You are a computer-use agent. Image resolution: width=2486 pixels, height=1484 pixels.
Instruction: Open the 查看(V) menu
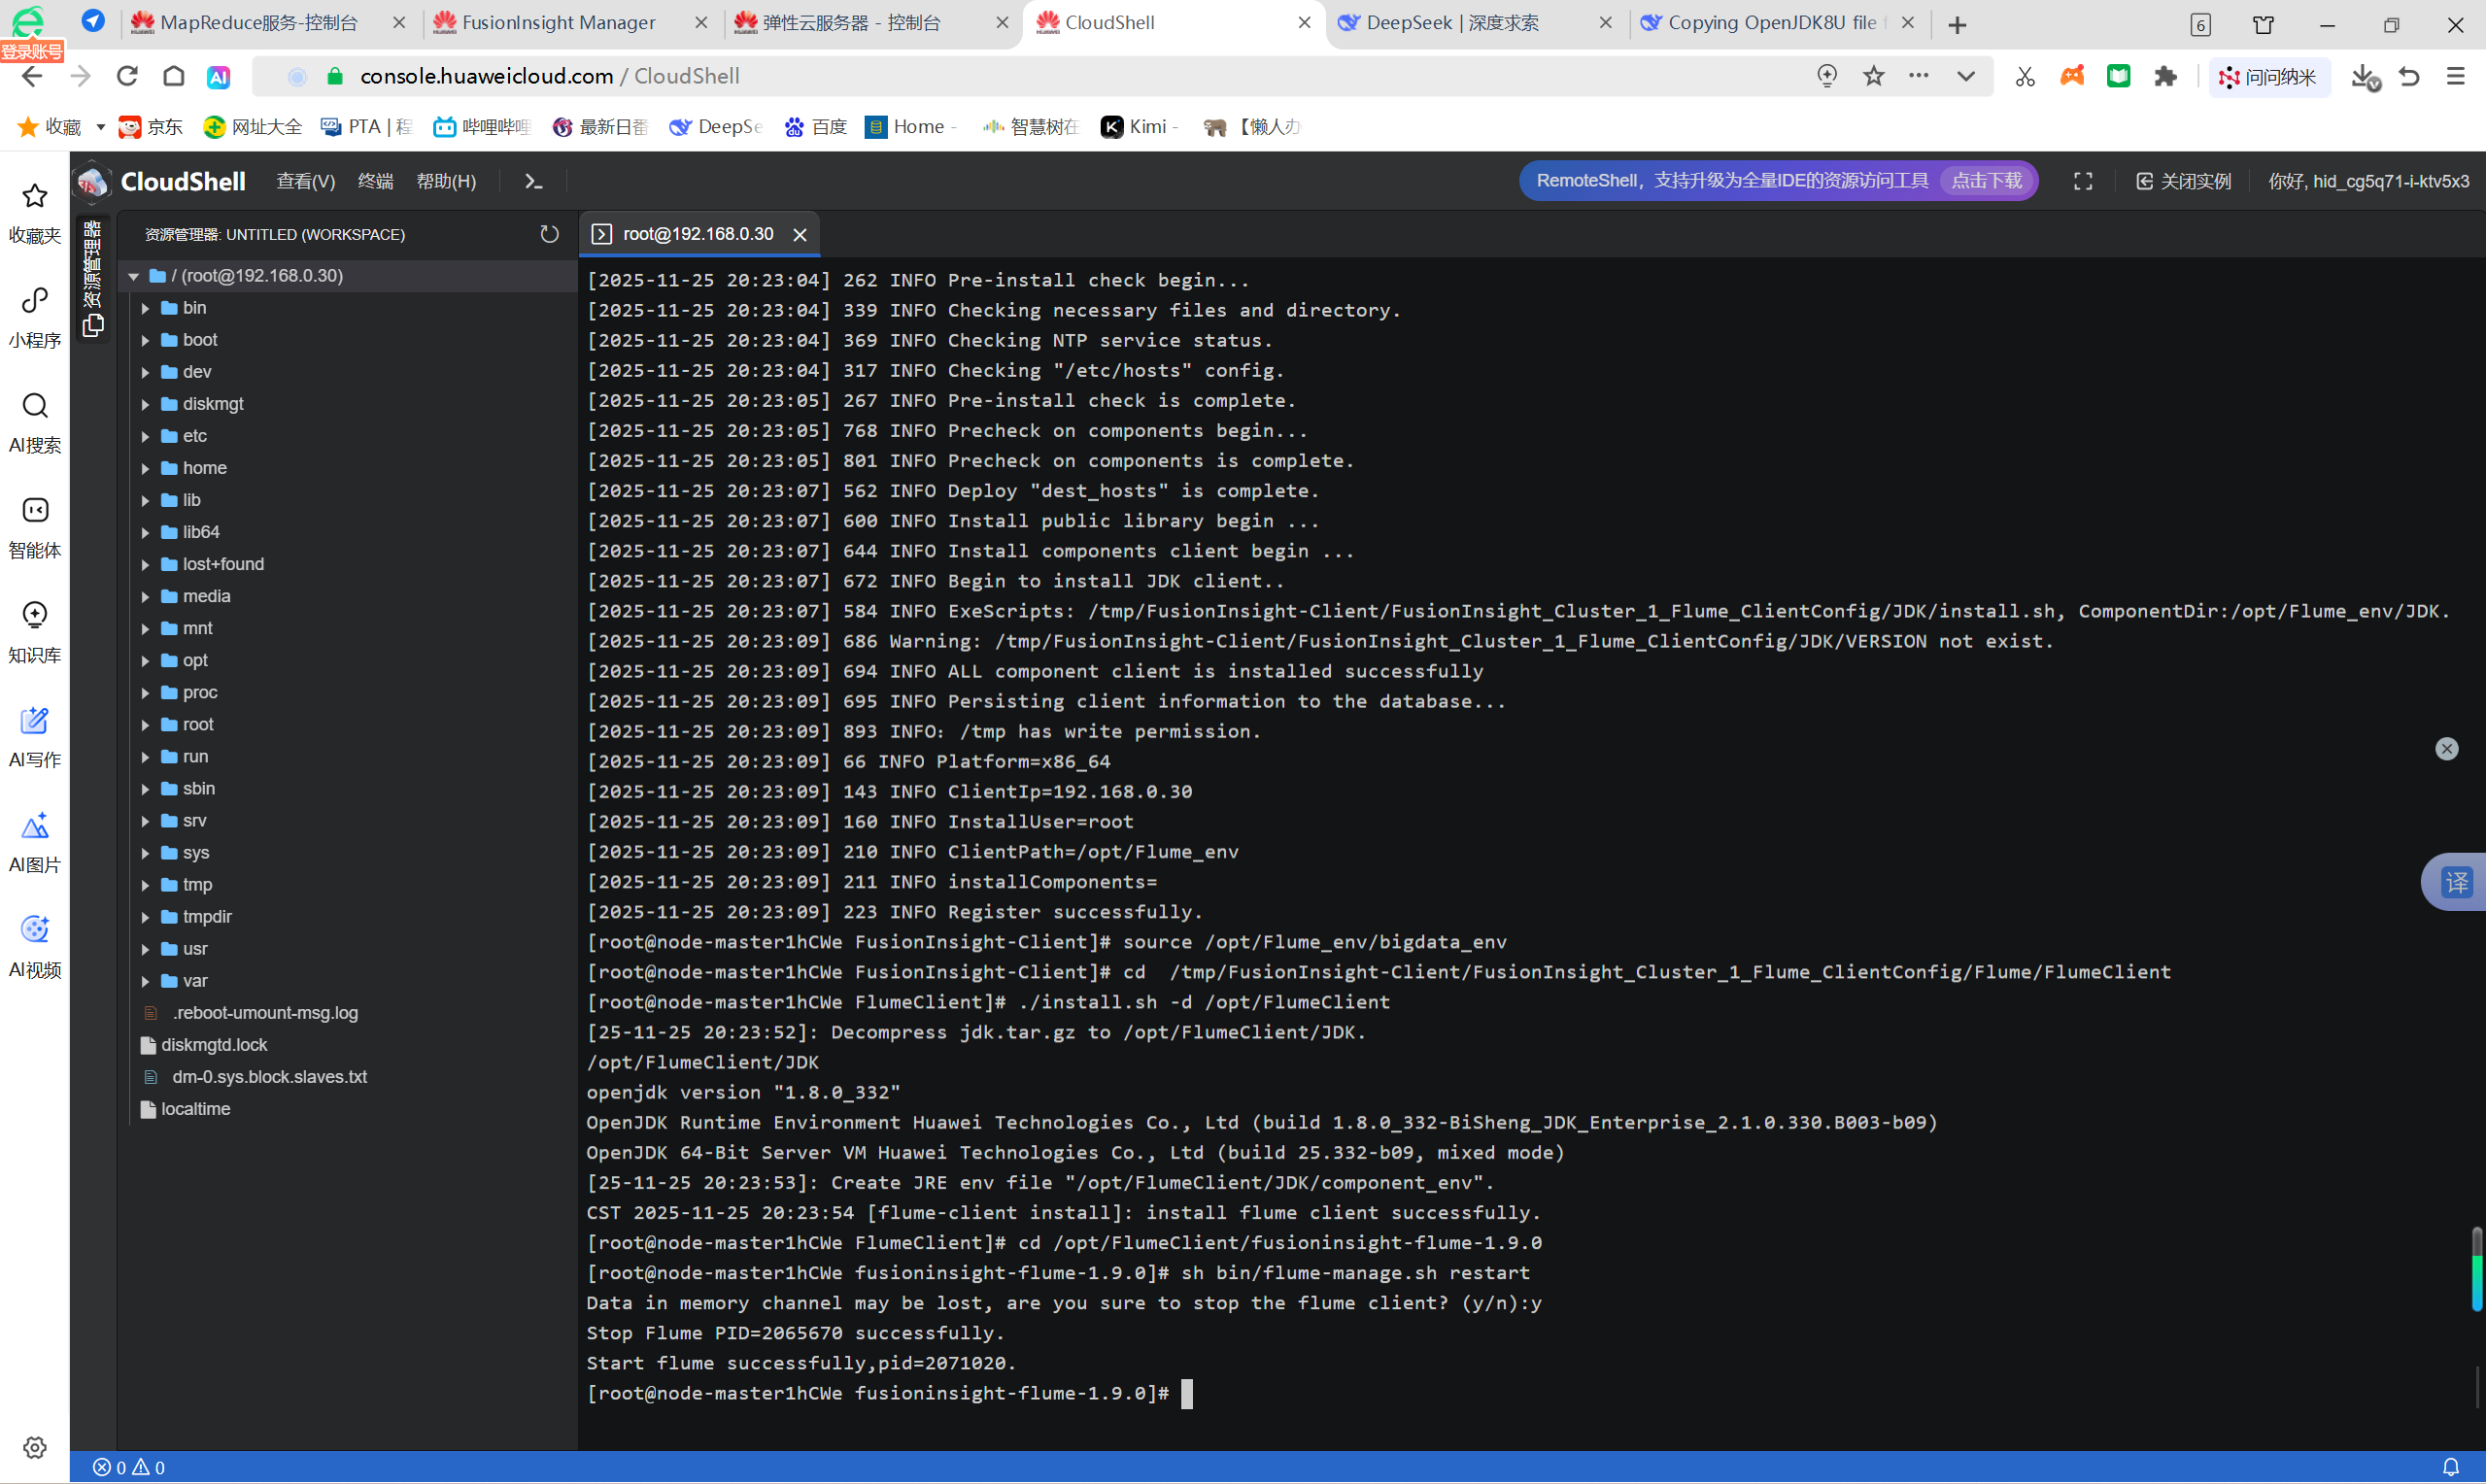click(x=305, y=181)
